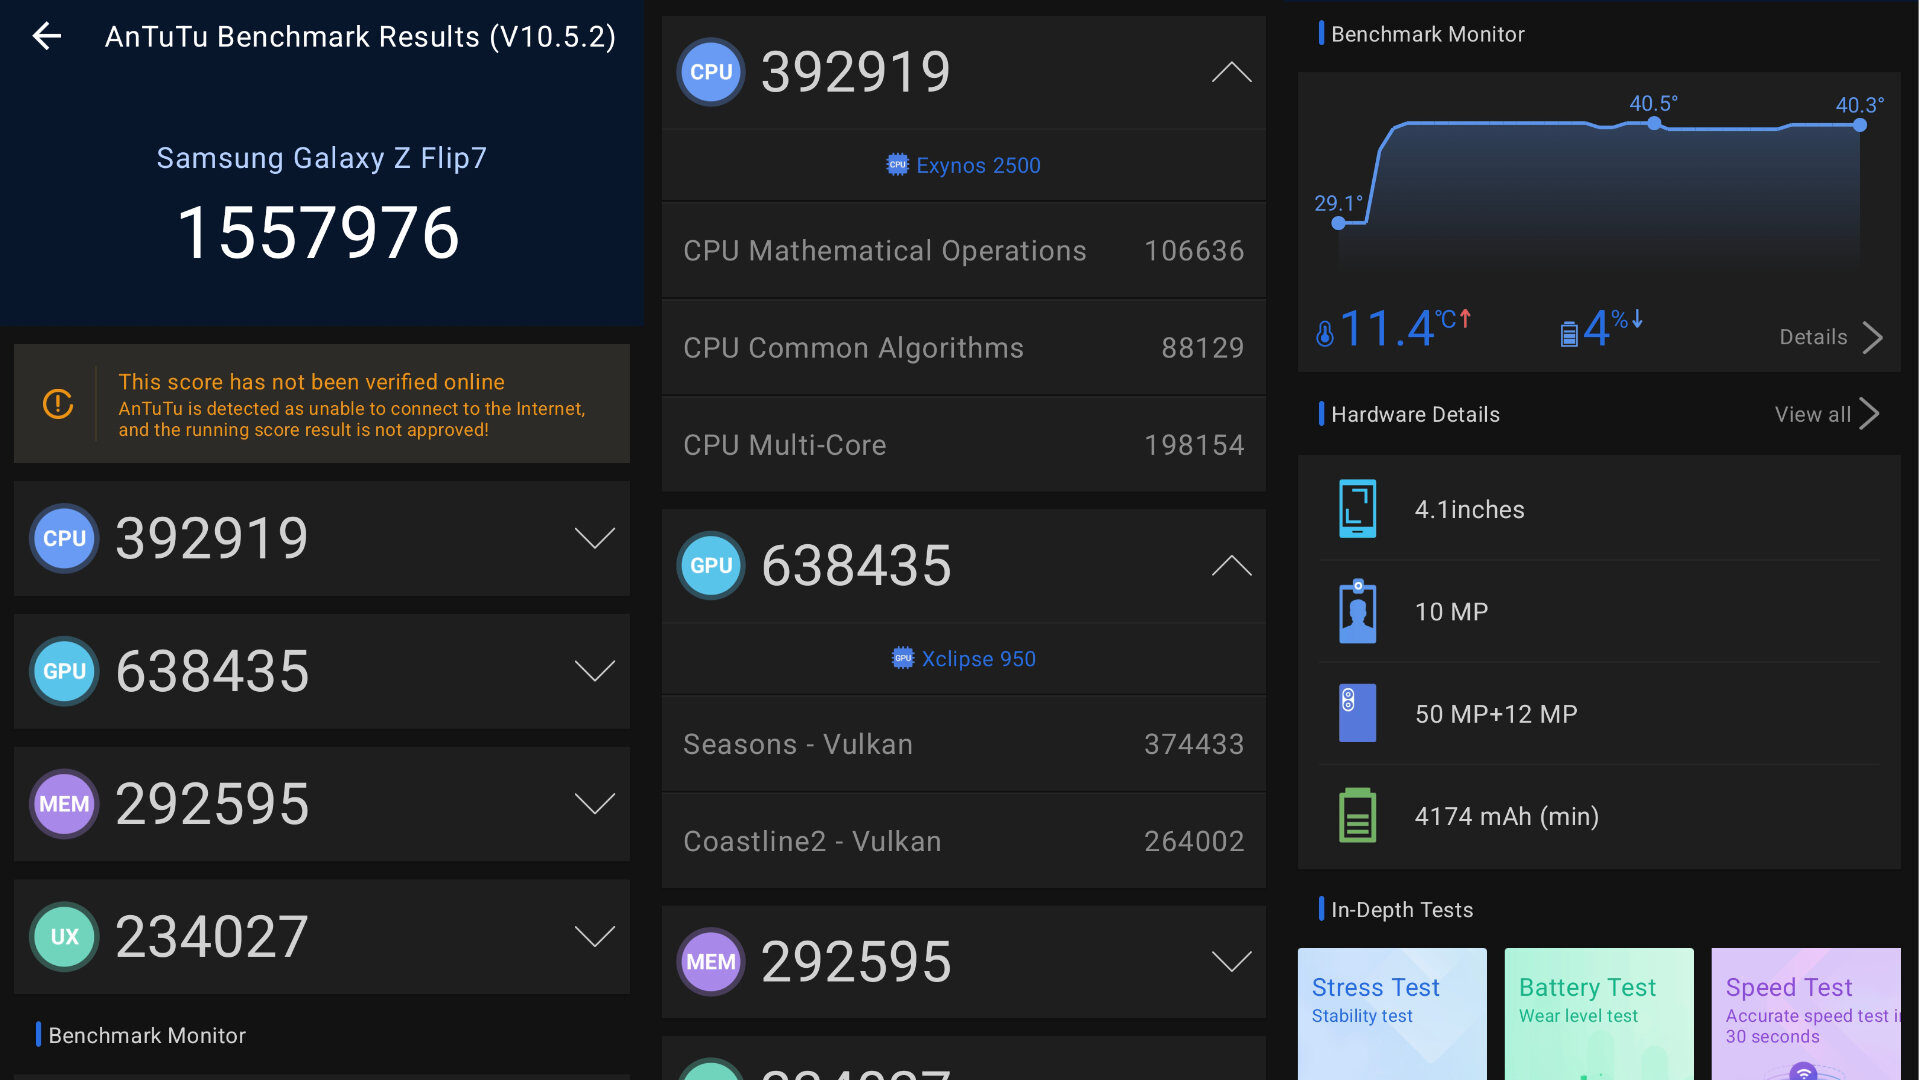Tap the thermometer icon beside 11.4°C
The width and height of the screenshot is (1920, 1080).
[1325, 333]
